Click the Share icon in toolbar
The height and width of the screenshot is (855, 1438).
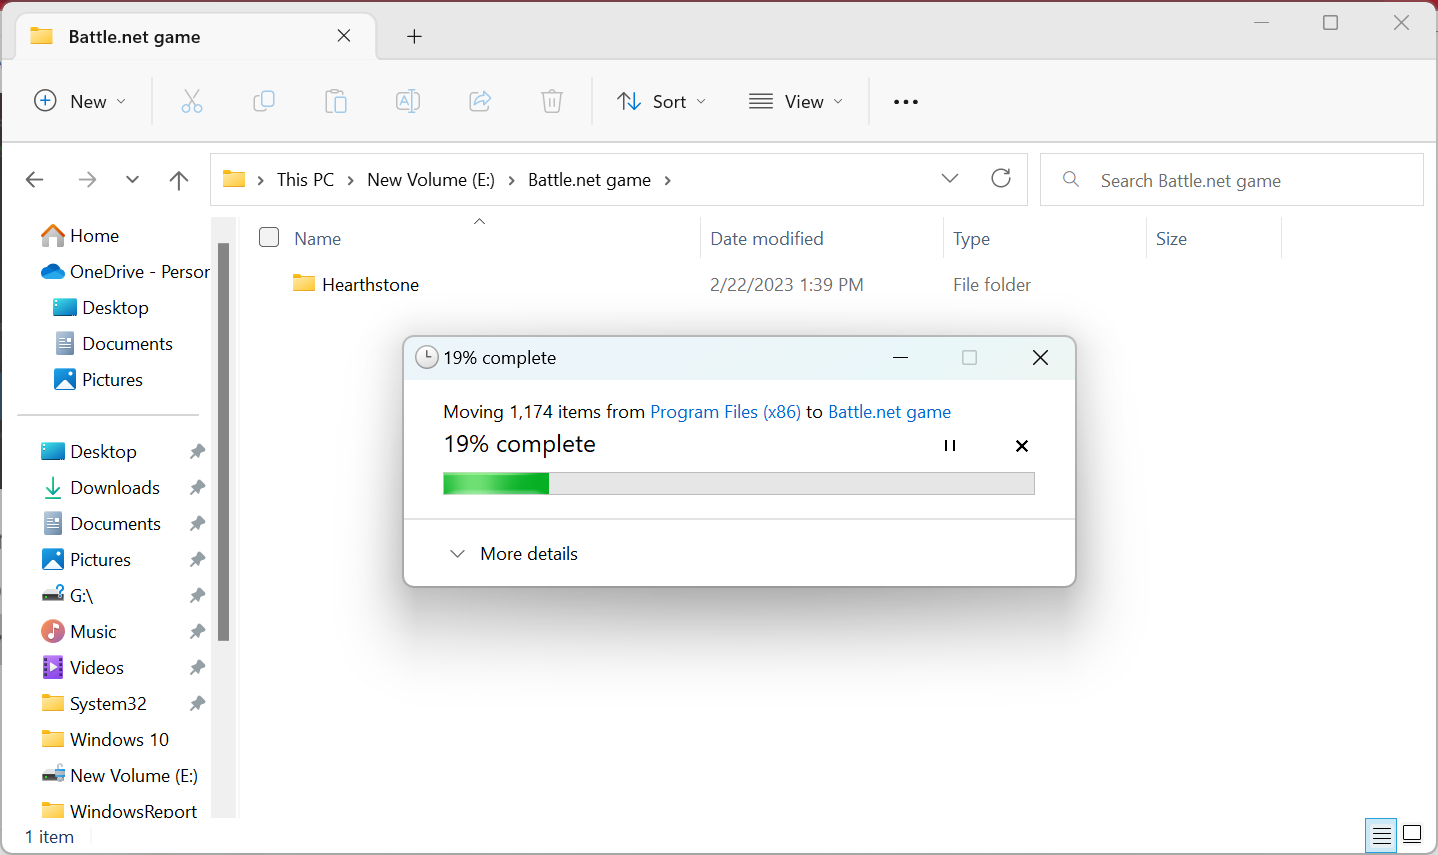(x=480, y=101)
